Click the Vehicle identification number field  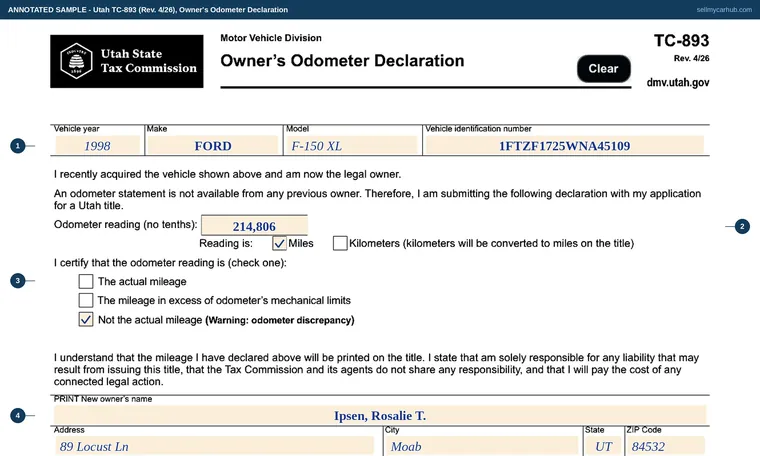point(565,146)
